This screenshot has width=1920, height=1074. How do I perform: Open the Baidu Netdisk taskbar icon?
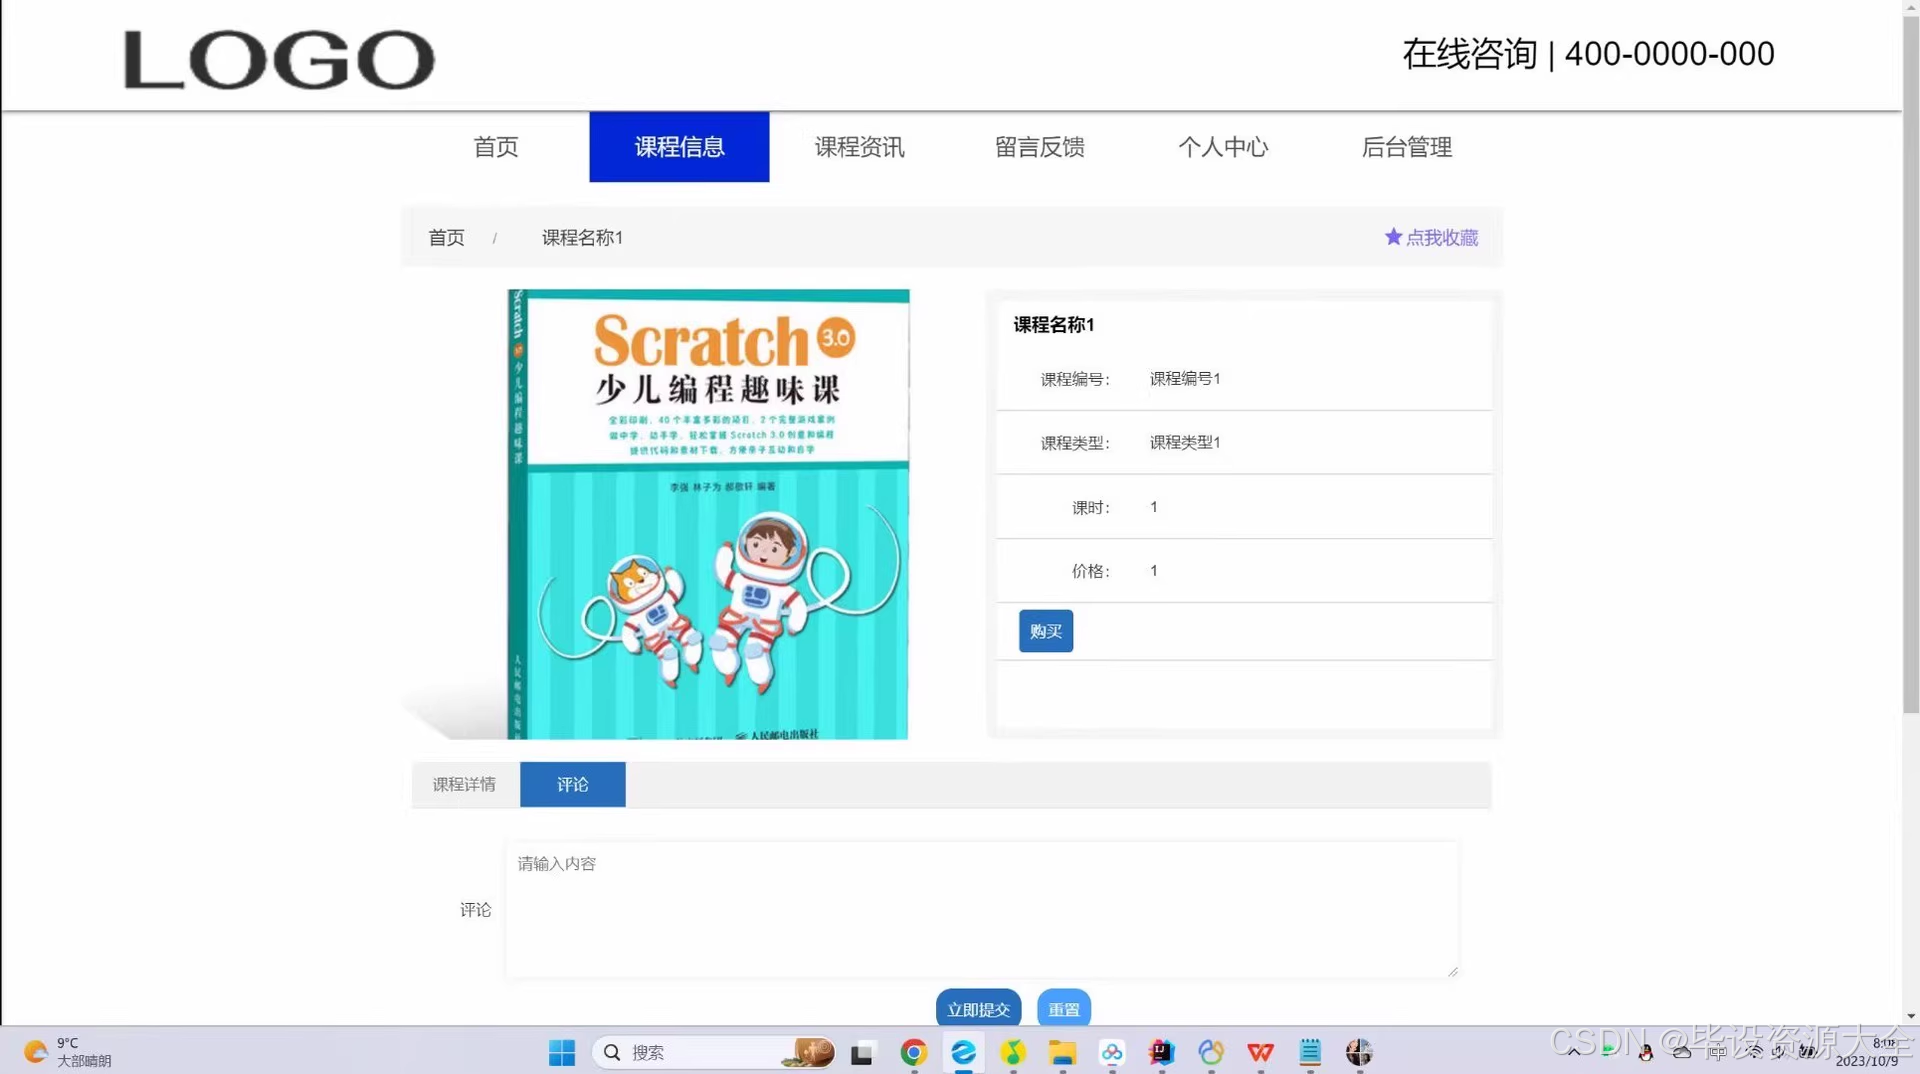(1112, 1052)
